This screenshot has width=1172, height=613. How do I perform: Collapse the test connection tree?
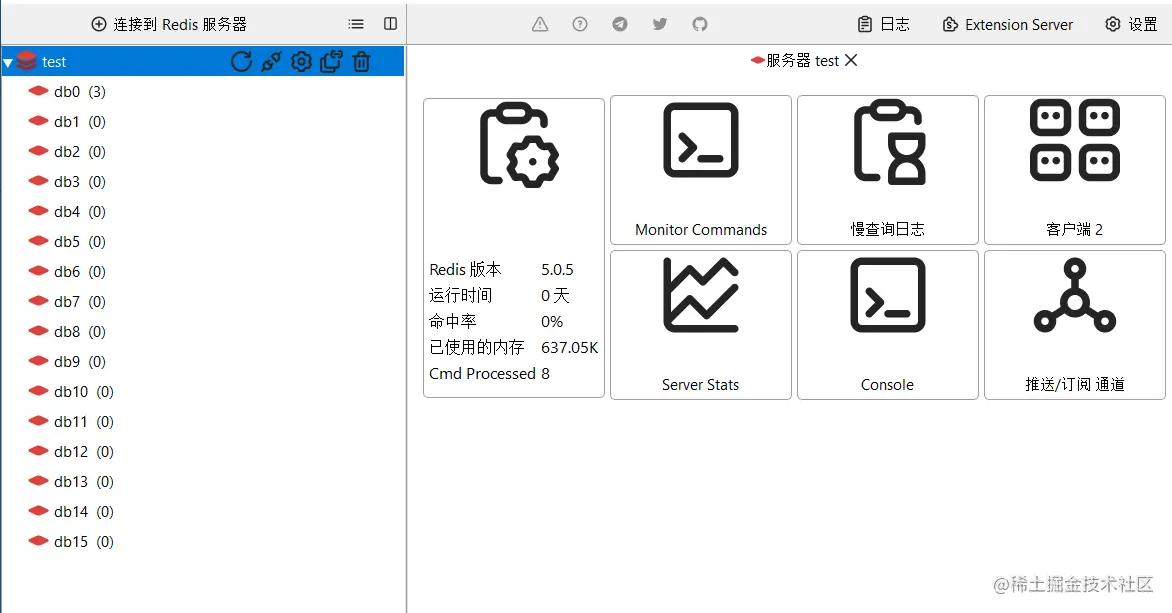coord(7,62)
